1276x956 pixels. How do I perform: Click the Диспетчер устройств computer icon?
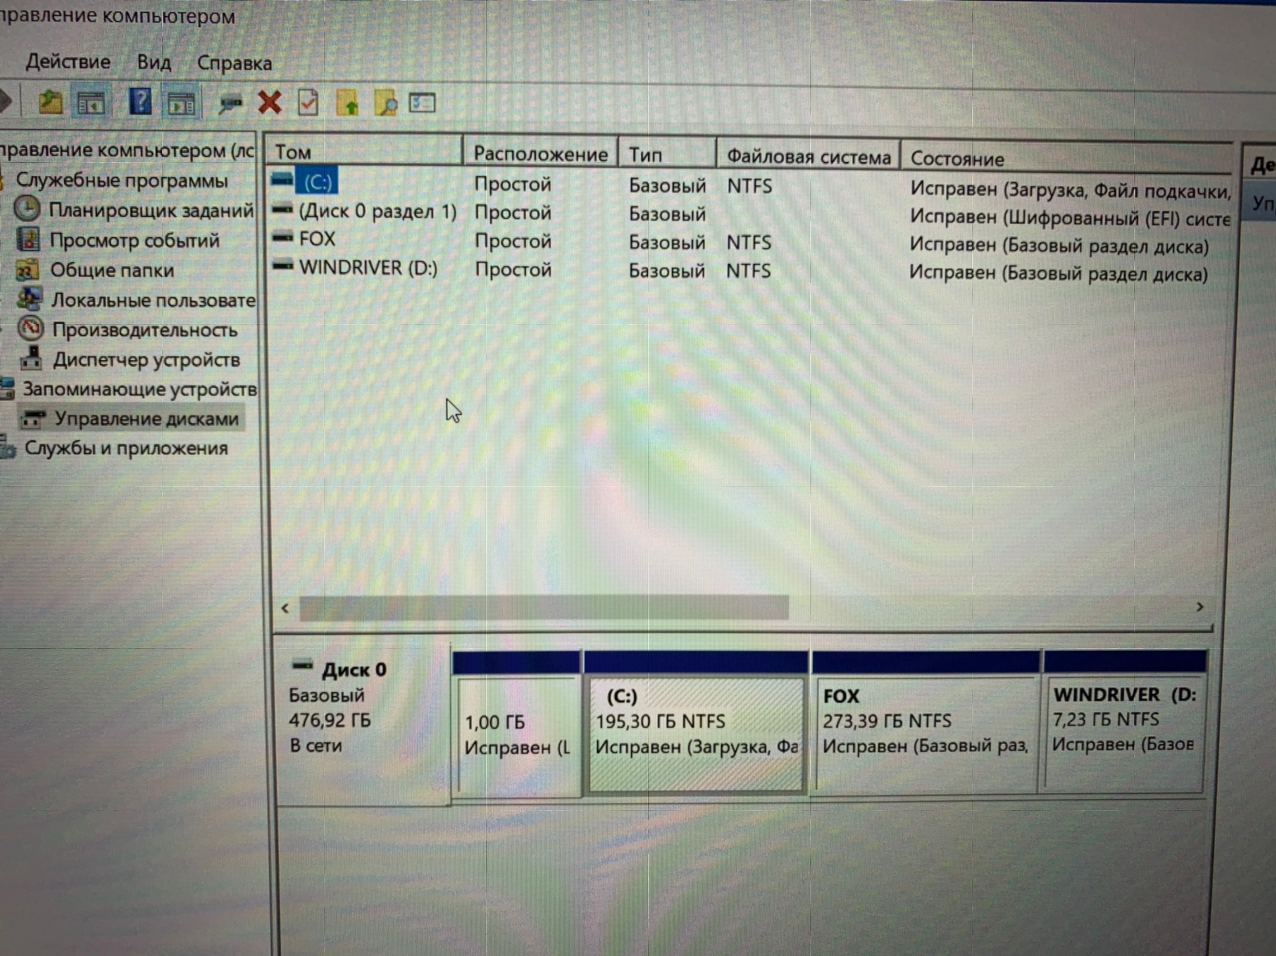[x=32, y=358]
